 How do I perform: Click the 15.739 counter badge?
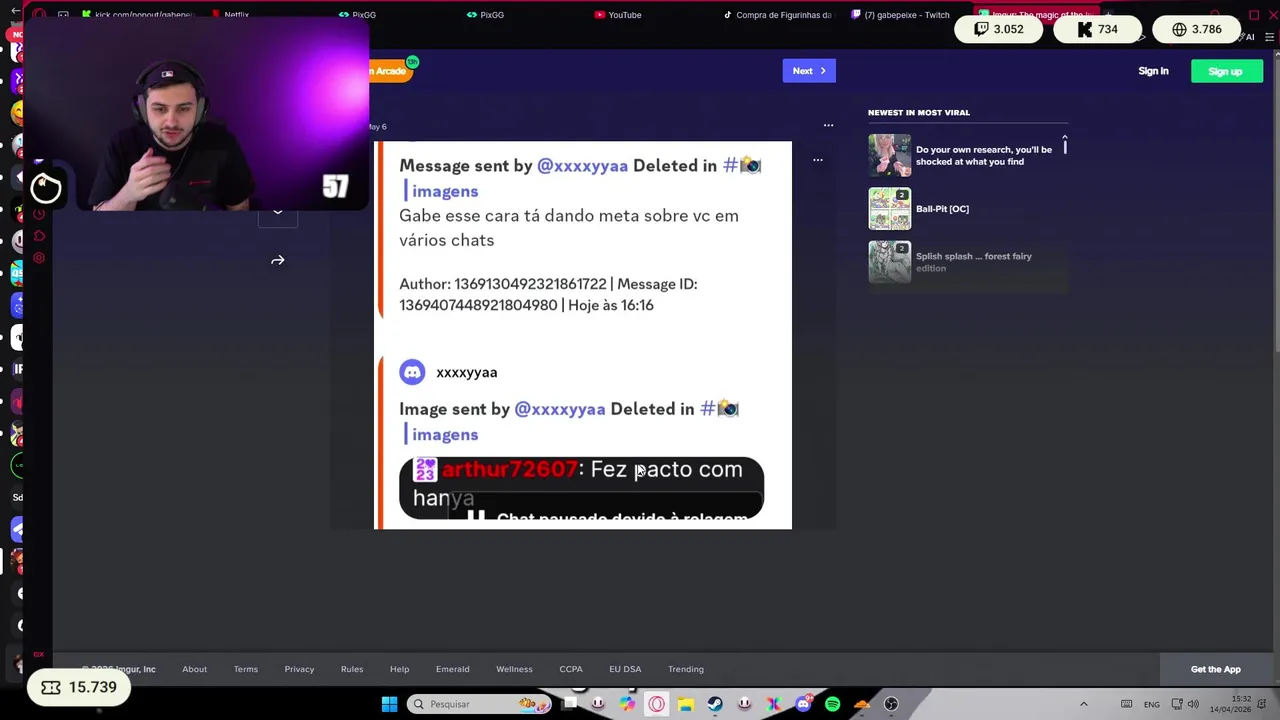click(78, 687)
